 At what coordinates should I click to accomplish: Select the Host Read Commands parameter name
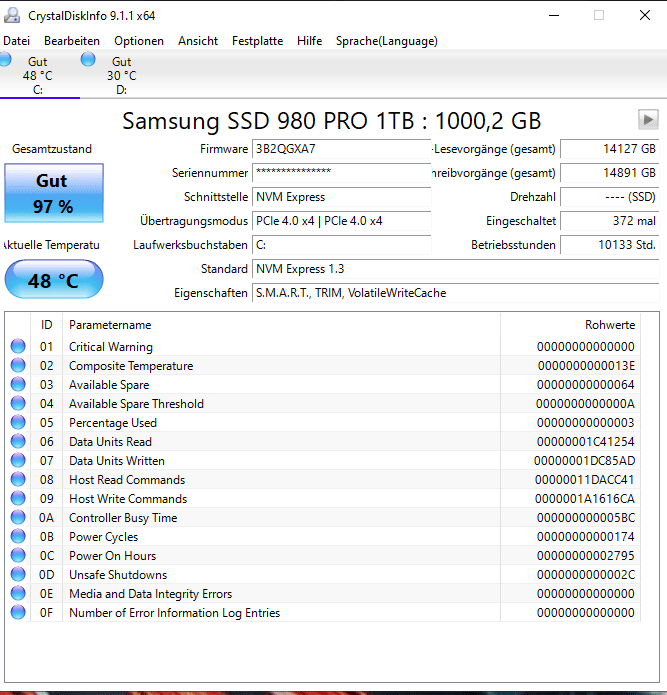coord(127,480)
